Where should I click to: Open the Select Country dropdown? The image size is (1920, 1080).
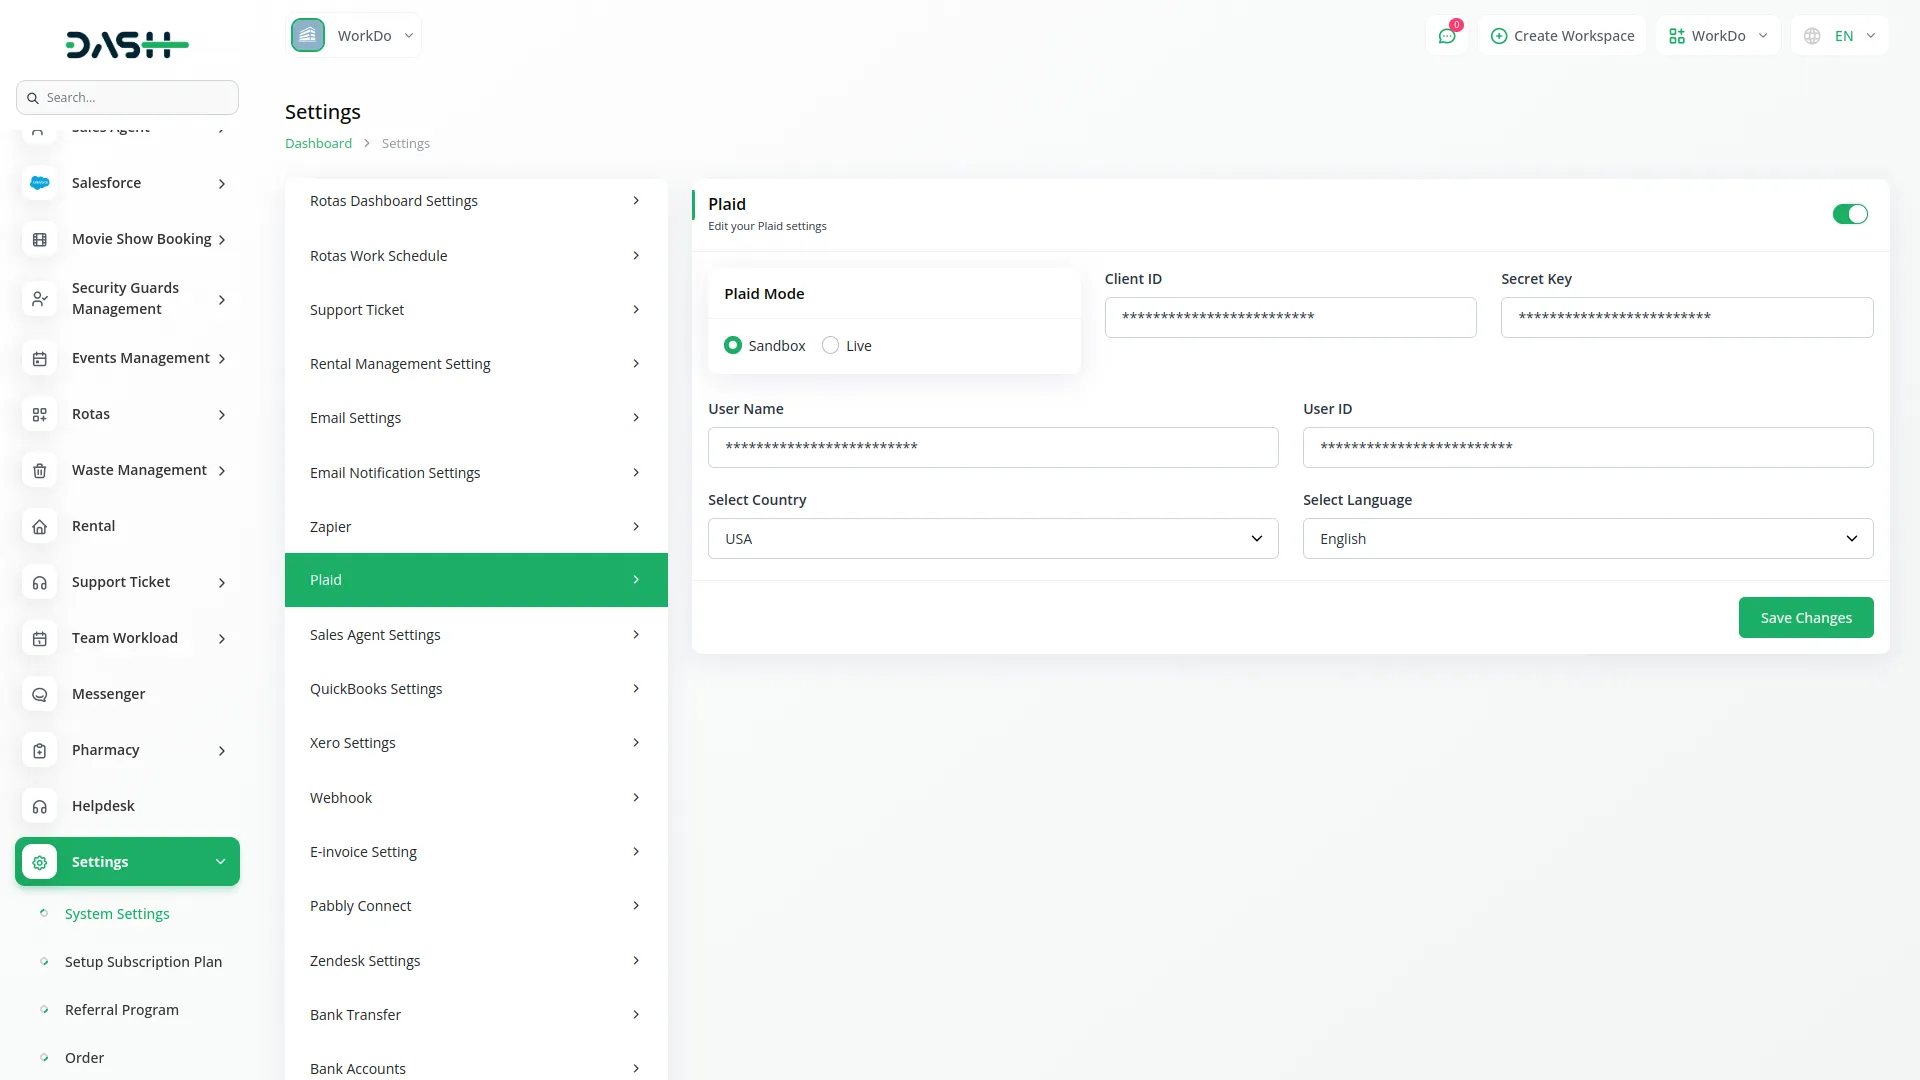(x=992, y=538)
